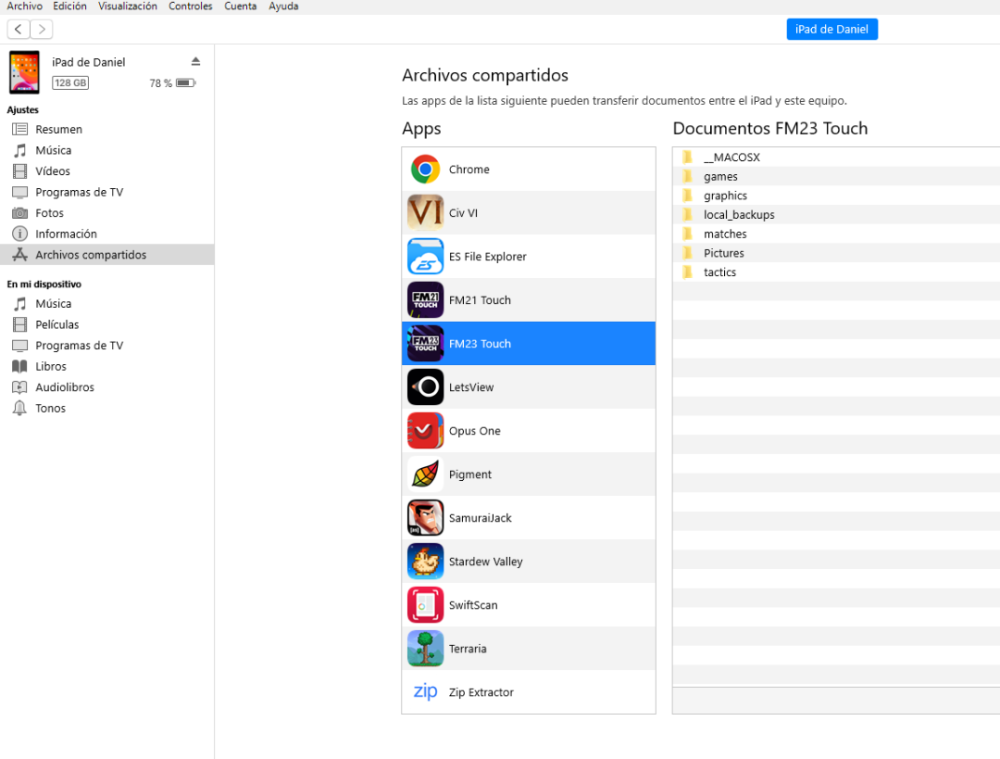This screenshot has height=759, width=1000.
Task: Select the graphics folder
Action: click(836, 195)
